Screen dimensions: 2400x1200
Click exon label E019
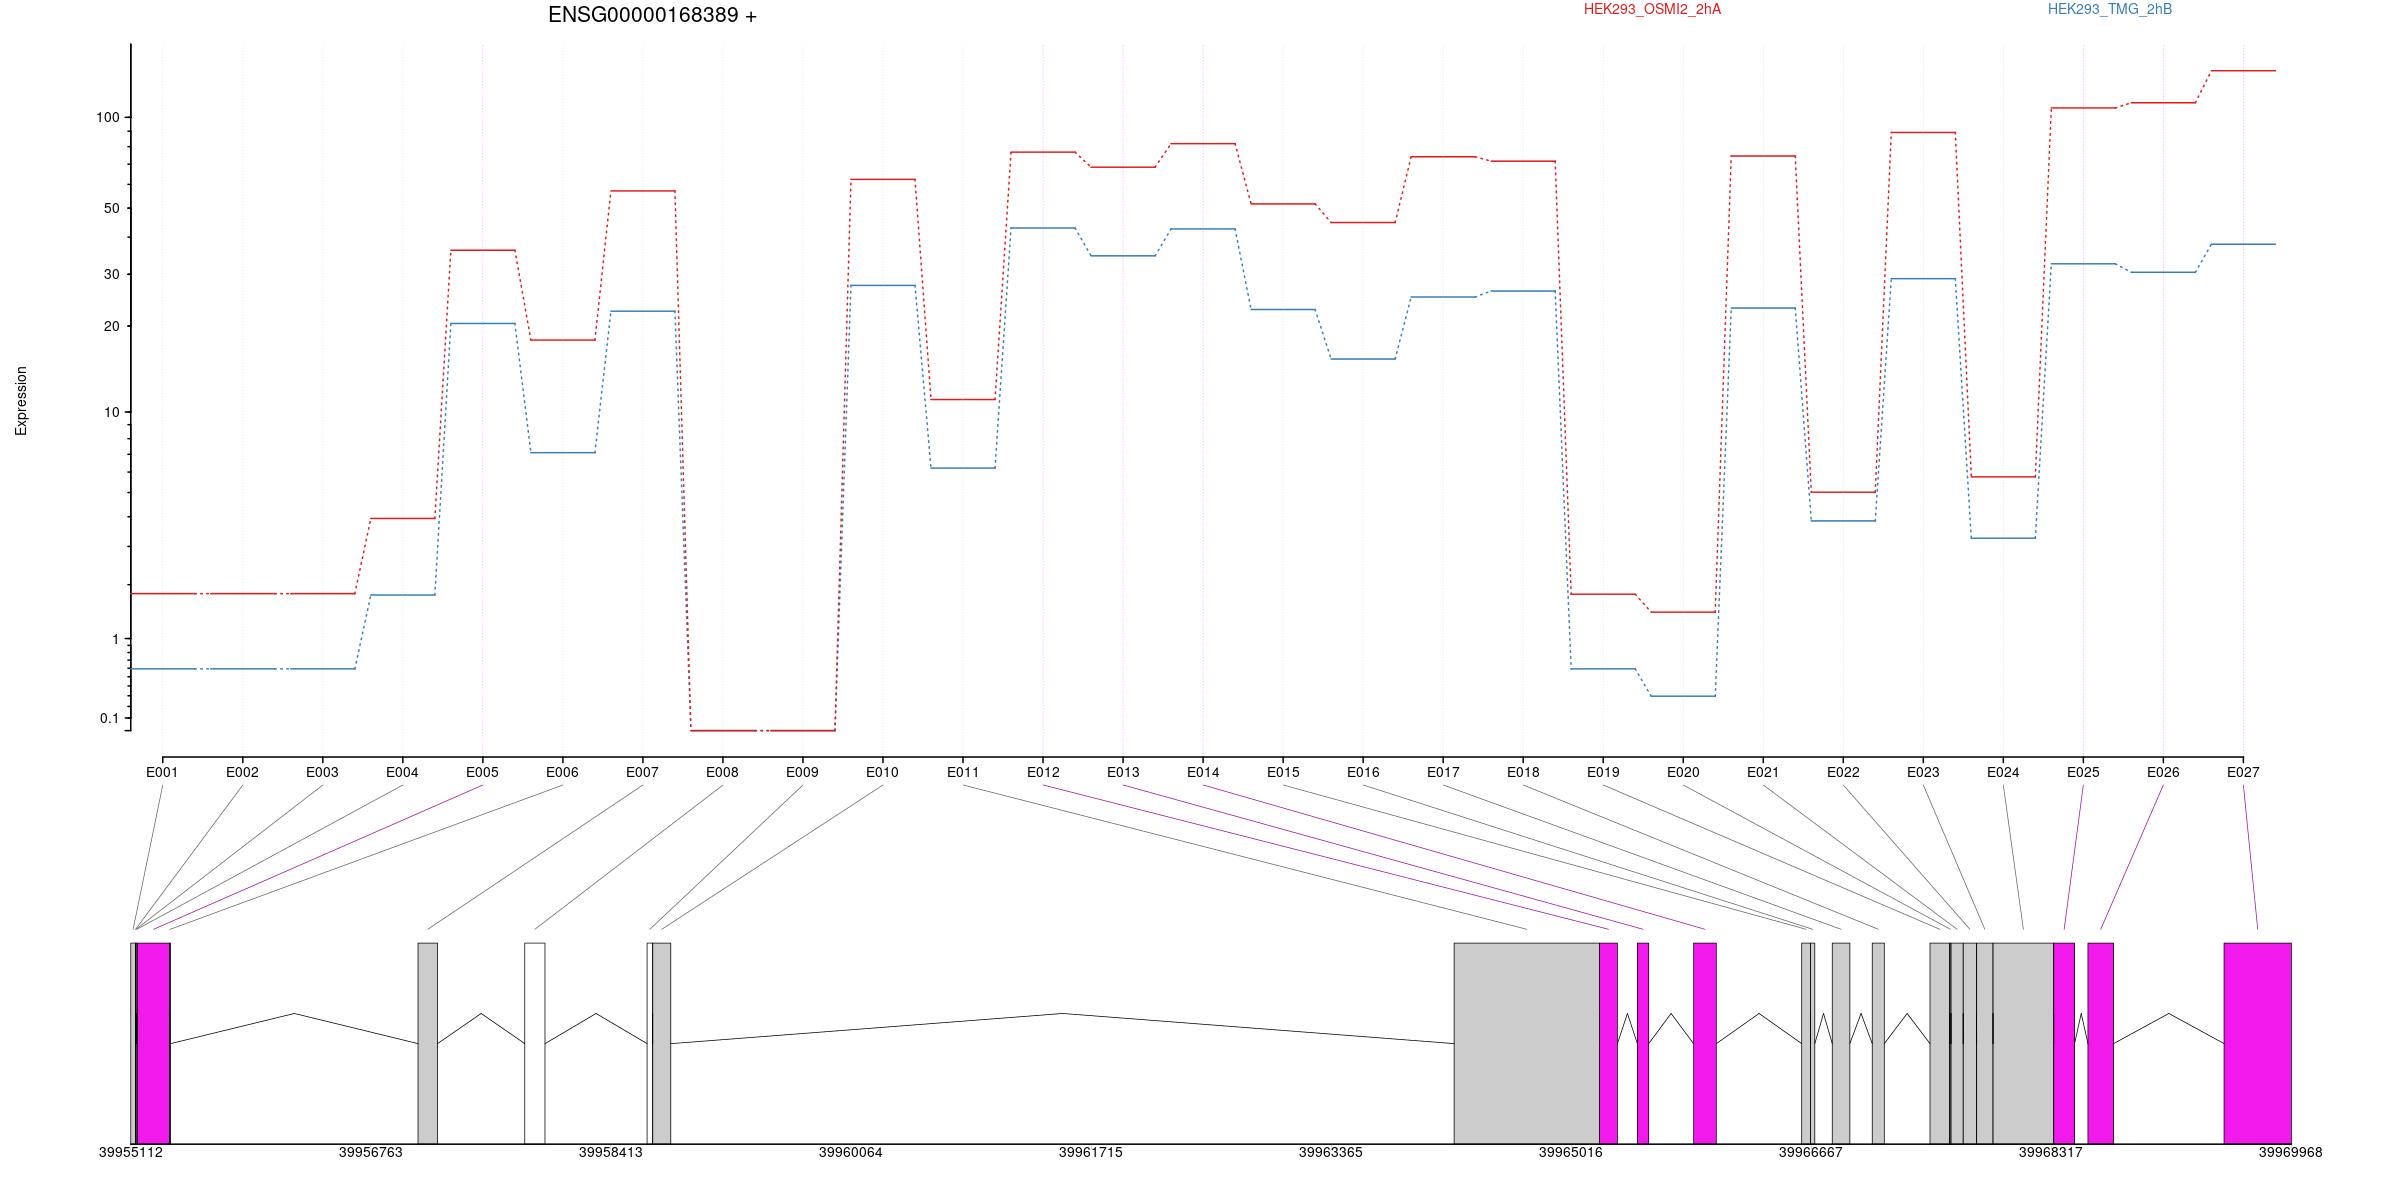(1603, 772)
